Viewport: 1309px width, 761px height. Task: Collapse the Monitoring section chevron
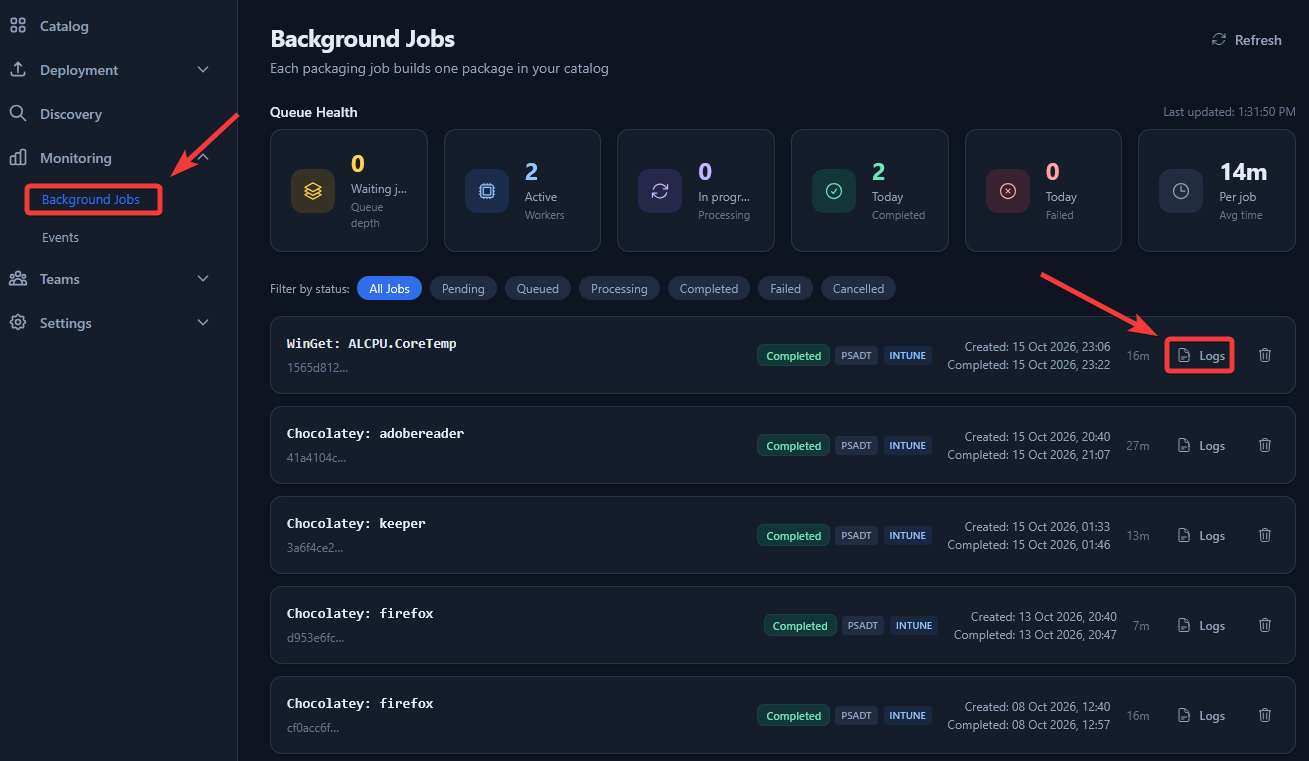coord(203,158)
